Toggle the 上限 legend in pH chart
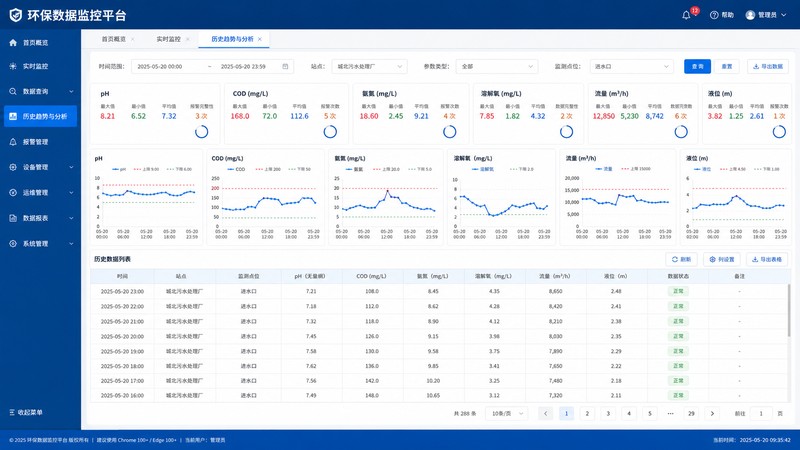This screenshot has height=450, width=800. tap(145, 169)
